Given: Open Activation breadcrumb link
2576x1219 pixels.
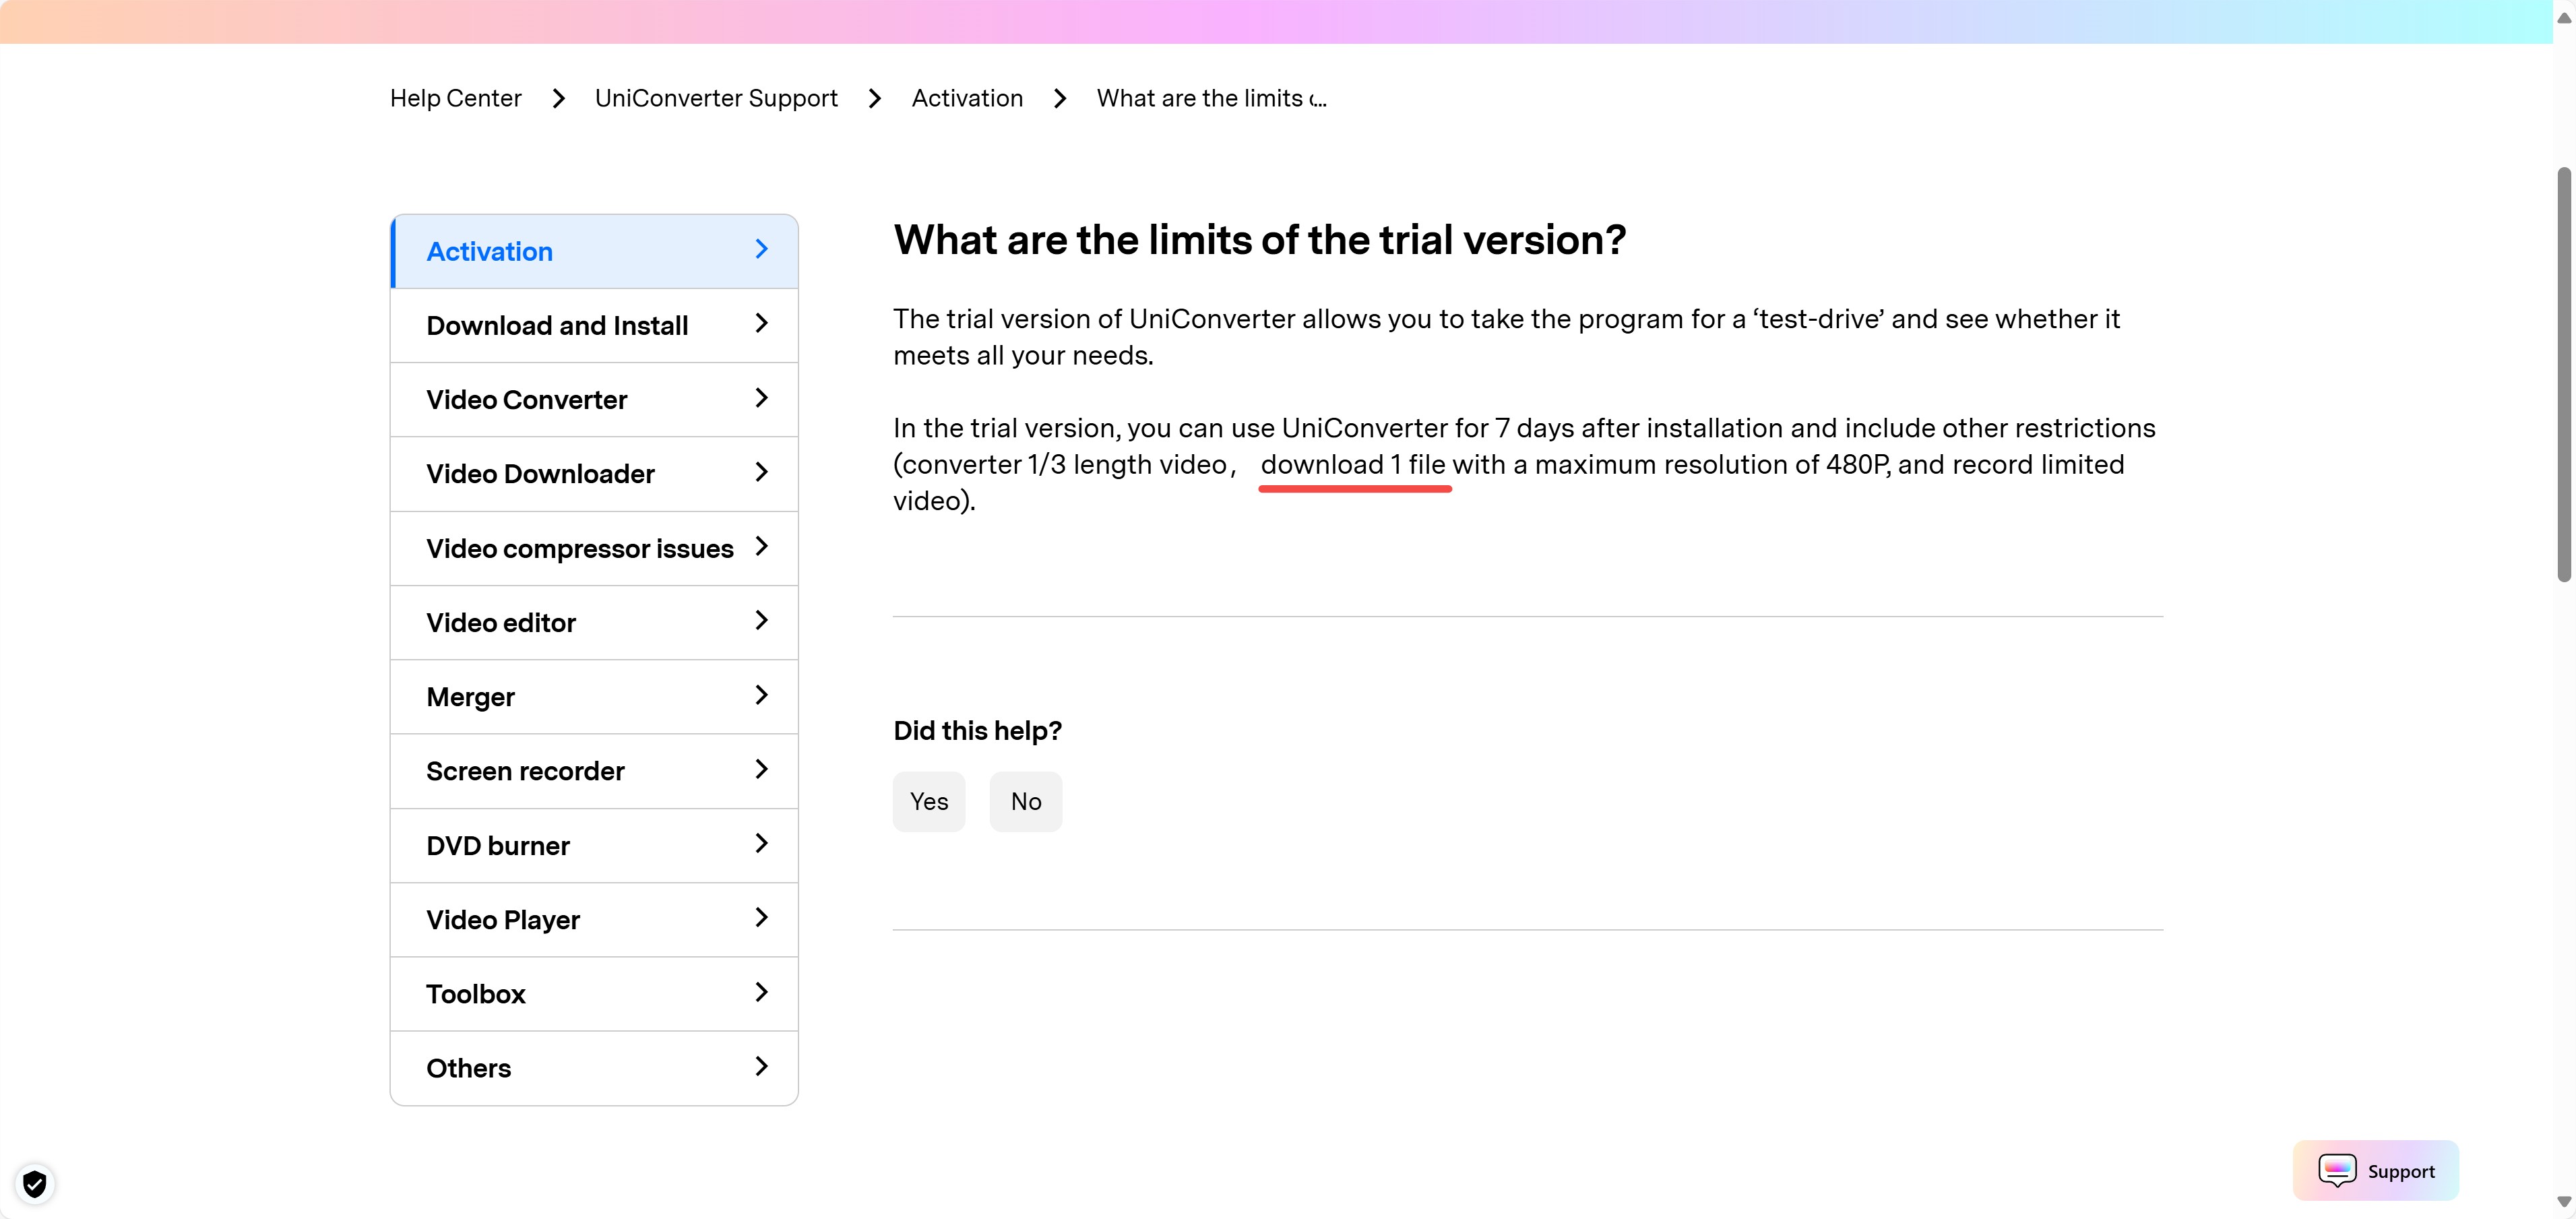Looking at the screenshot, I should tap(967, 98).
